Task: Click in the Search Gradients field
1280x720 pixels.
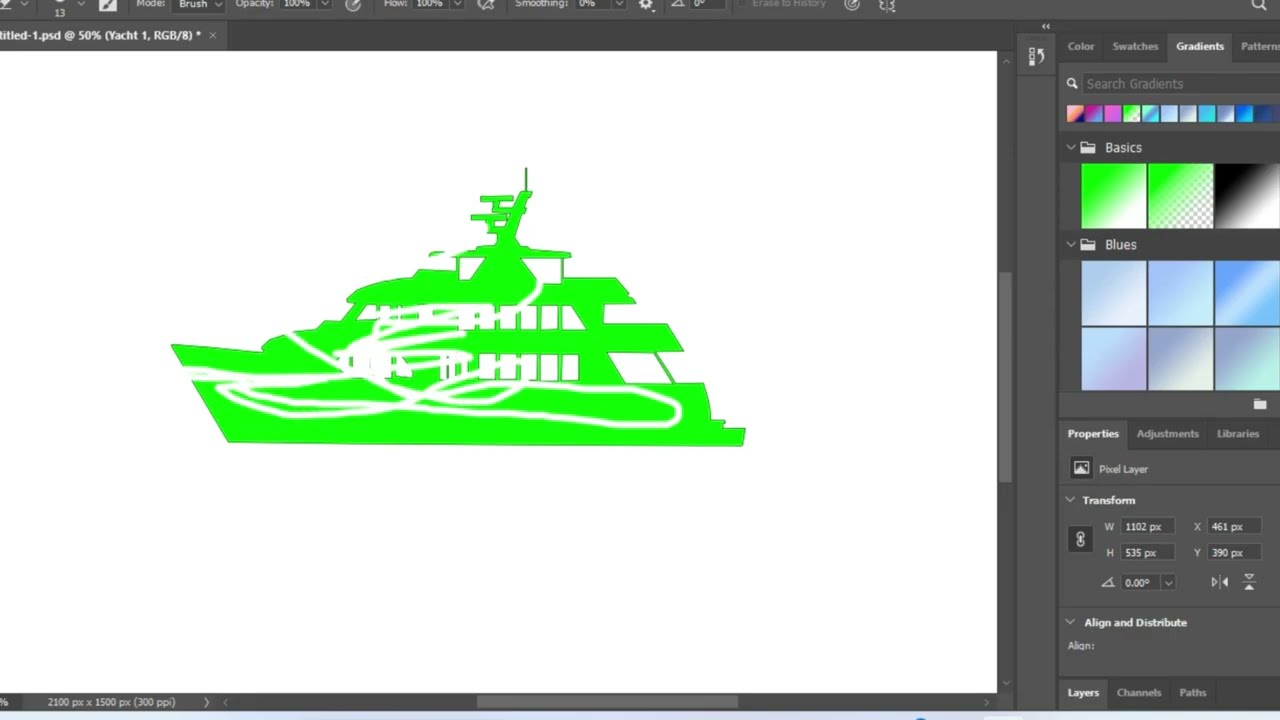Action: (x=1180, y=84)
